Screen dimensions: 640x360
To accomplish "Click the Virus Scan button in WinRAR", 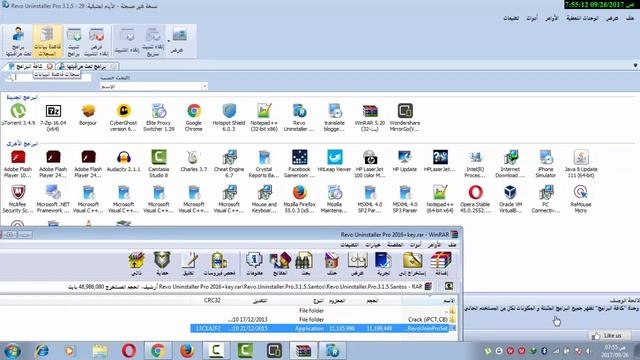I will tap(219, 264).
